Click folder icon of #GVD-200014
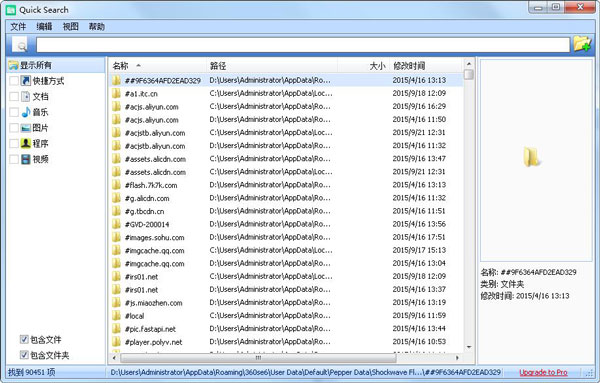The image size is (600, 383). click(116, 224)
